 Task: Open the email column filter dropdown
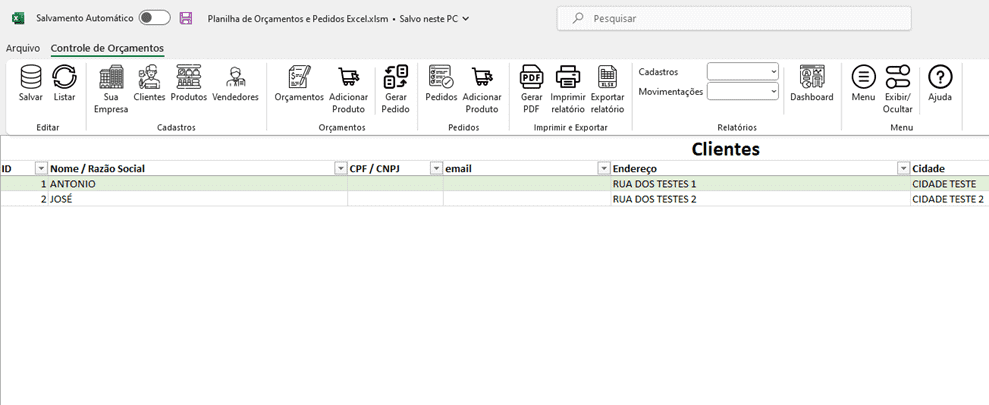[603, 168]
